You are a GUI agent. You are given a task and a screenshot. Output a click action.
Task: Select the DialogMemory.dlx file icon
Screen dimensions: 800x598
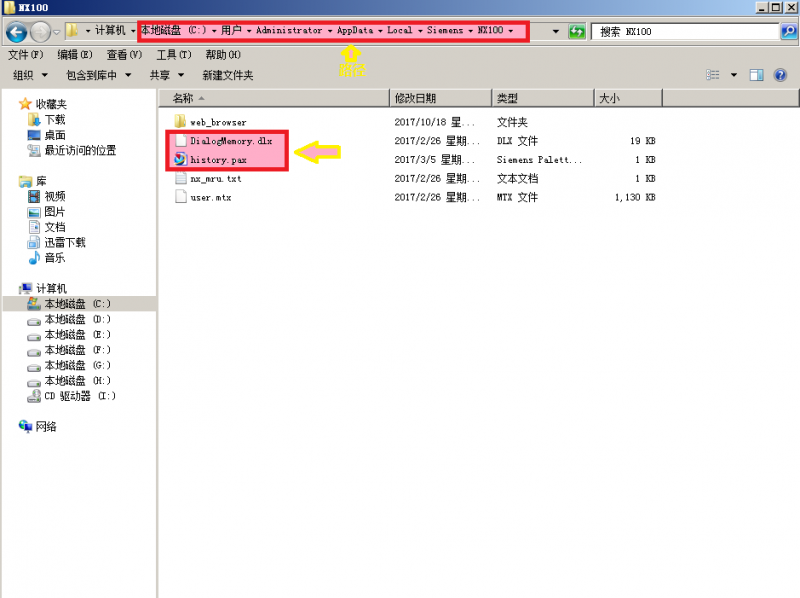tap(181, 140)
